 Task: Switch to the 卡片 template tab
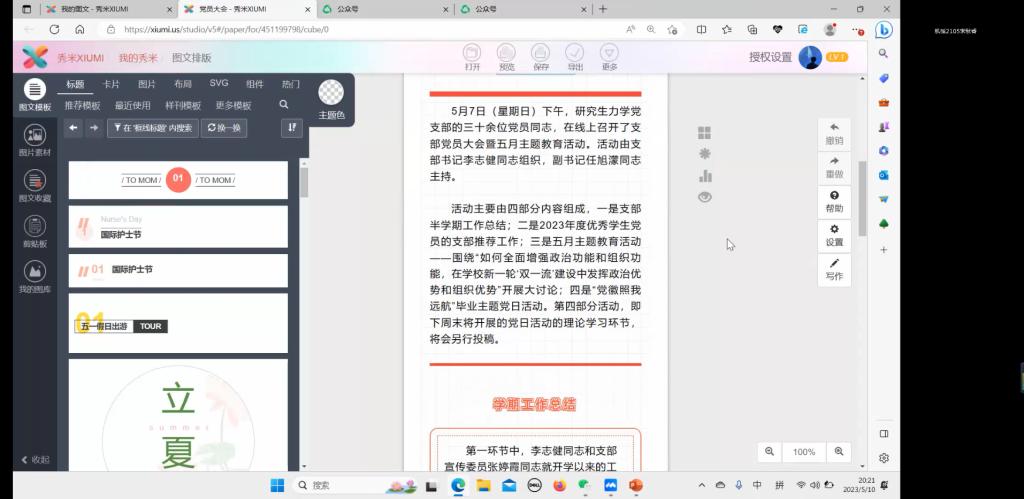[111, 85]
